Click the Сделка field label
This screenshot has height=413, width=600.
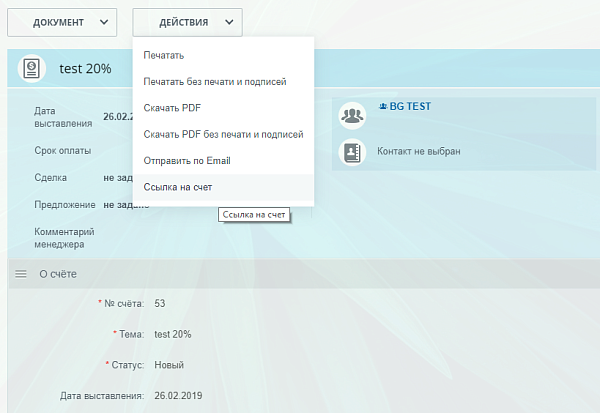[51, 178]
